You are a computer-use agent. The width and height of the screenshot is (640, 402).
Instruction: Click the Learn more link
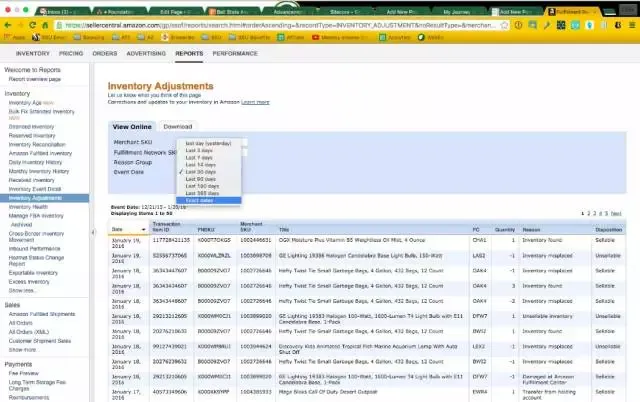255,102
